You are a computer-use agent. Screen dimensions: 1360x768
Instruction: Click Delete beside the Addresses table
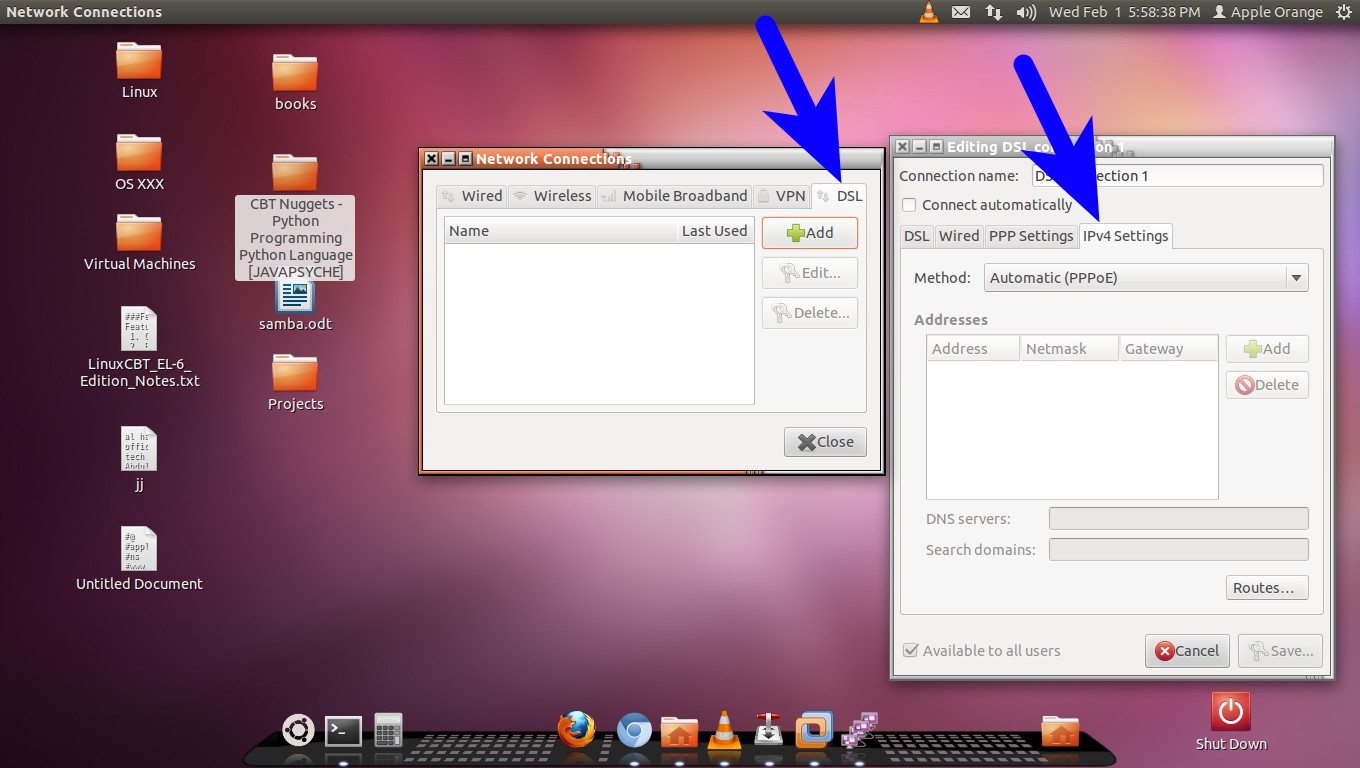point(1267,385)
